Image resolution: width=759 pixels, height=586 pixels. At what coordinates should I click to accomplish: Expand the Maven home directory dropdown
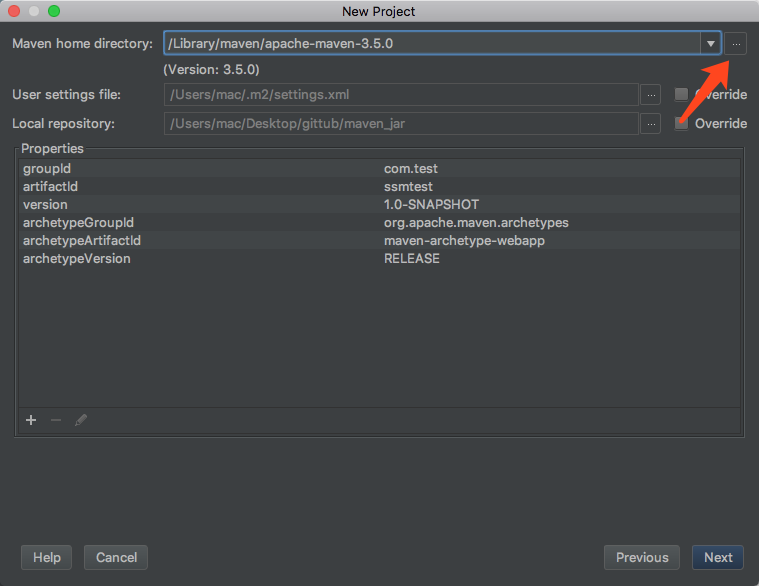(710, 43)
